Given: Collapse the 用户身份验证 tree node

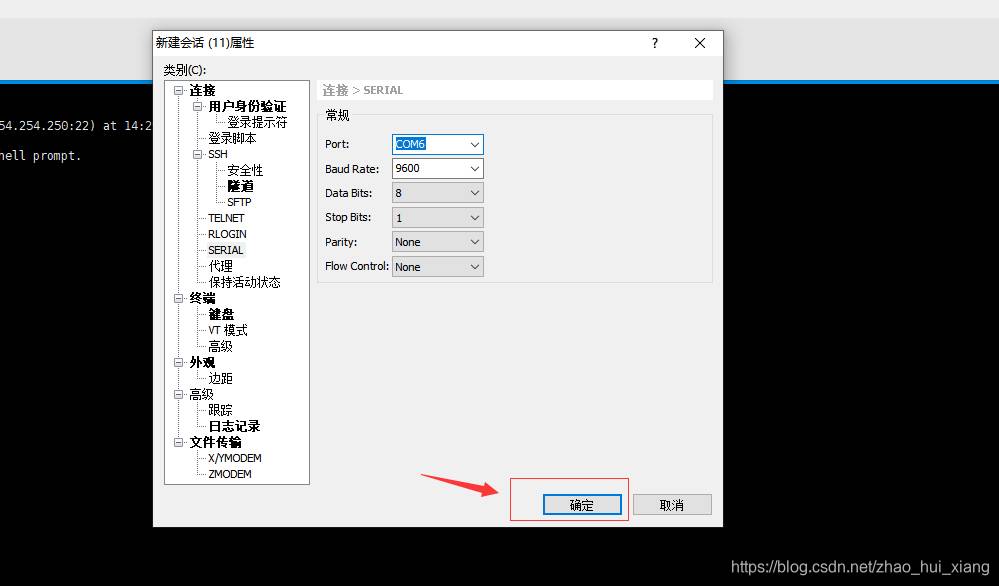Looking at the screenshot, I should click(198, 106).
